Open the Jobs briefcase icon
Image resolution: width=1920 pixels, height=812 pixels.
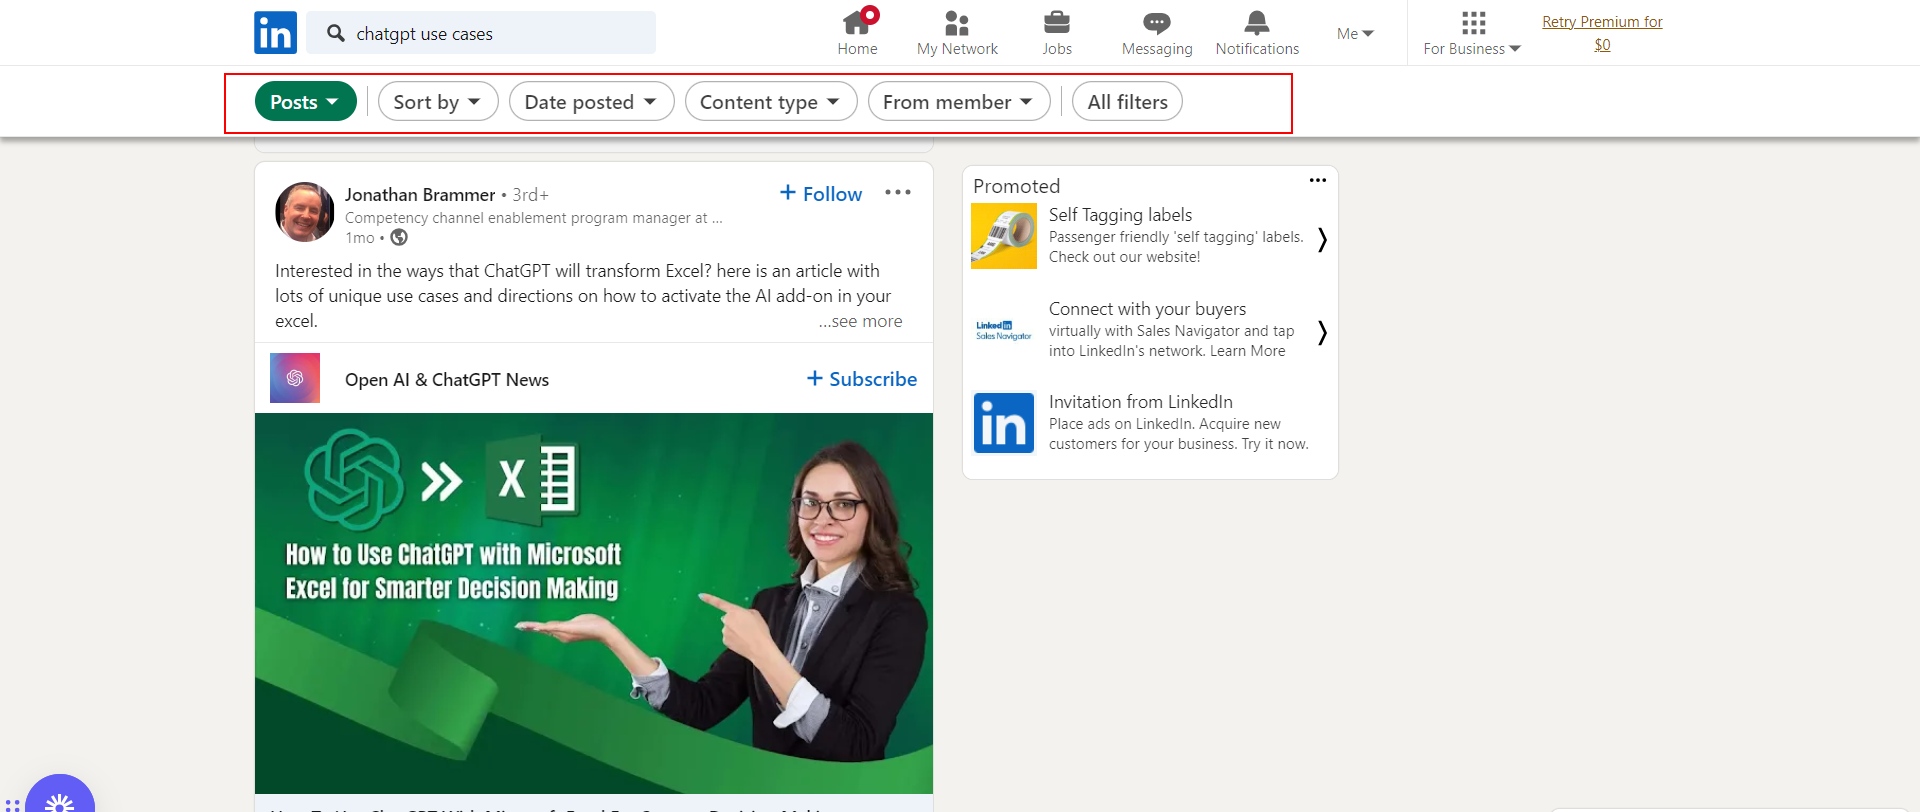(1057, 22)
